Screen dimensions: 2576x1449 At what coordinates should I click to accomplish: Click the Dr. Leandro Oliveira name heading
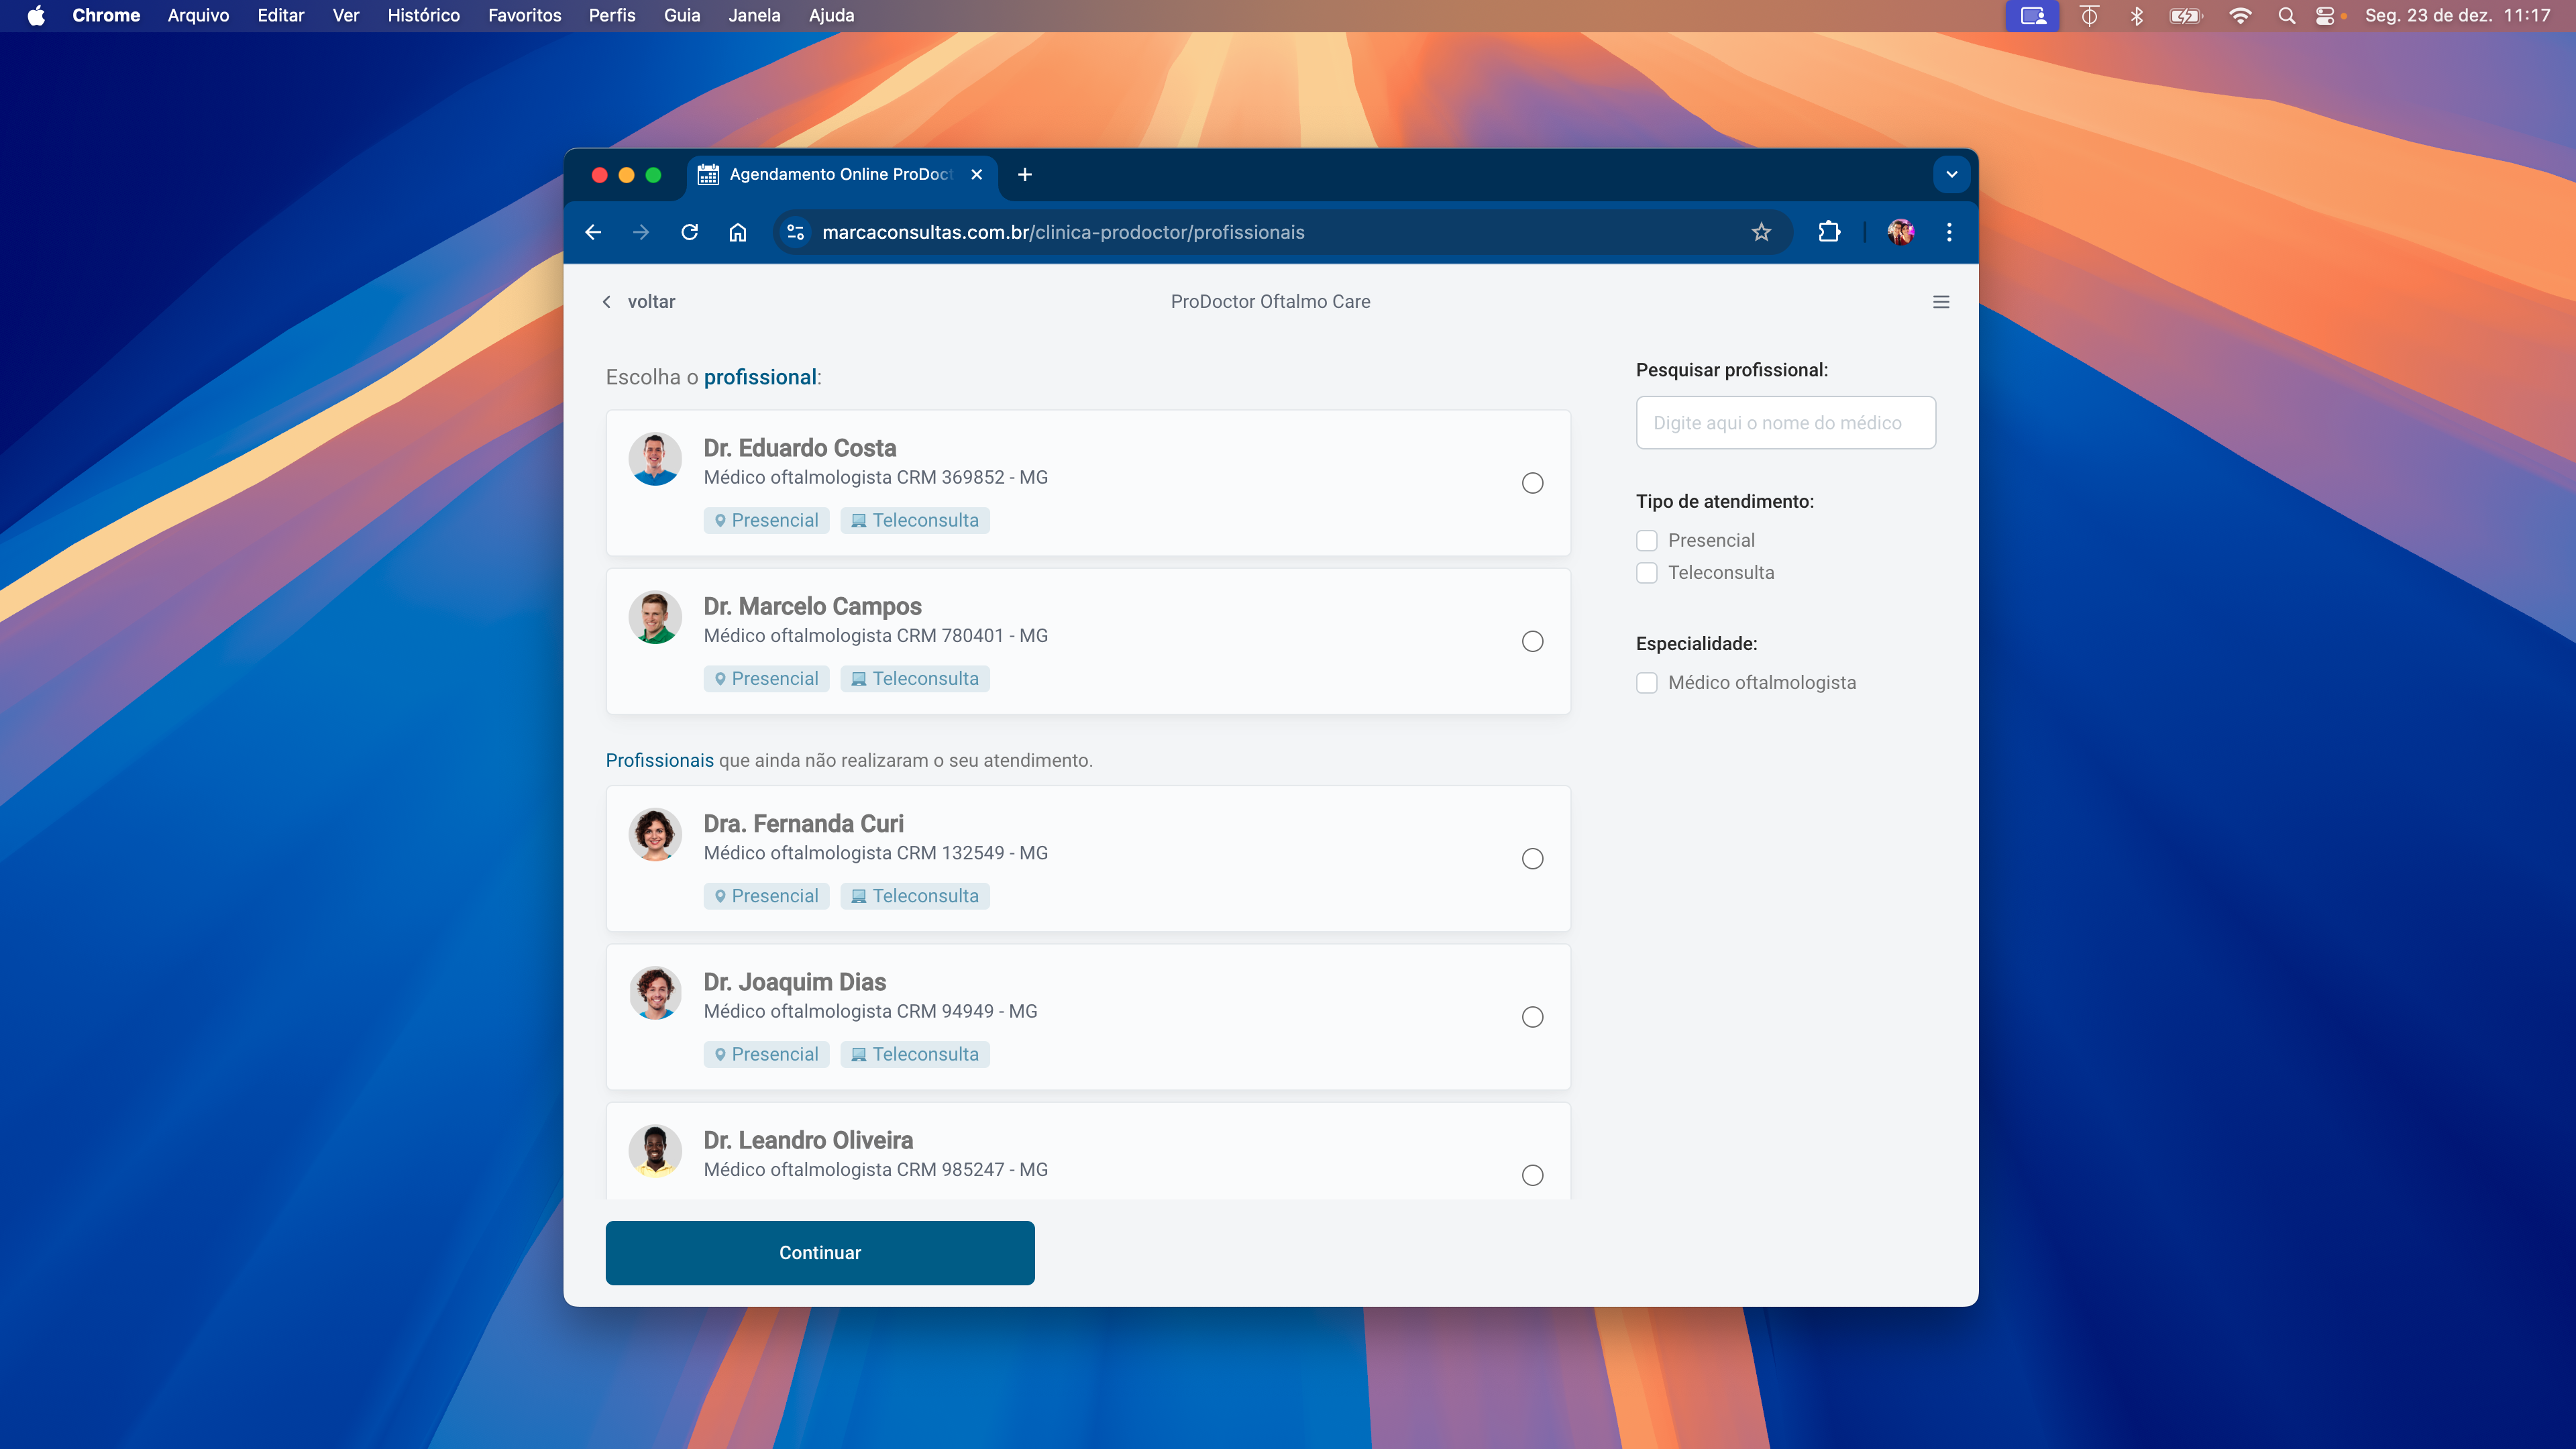[x=808, y=1140]
